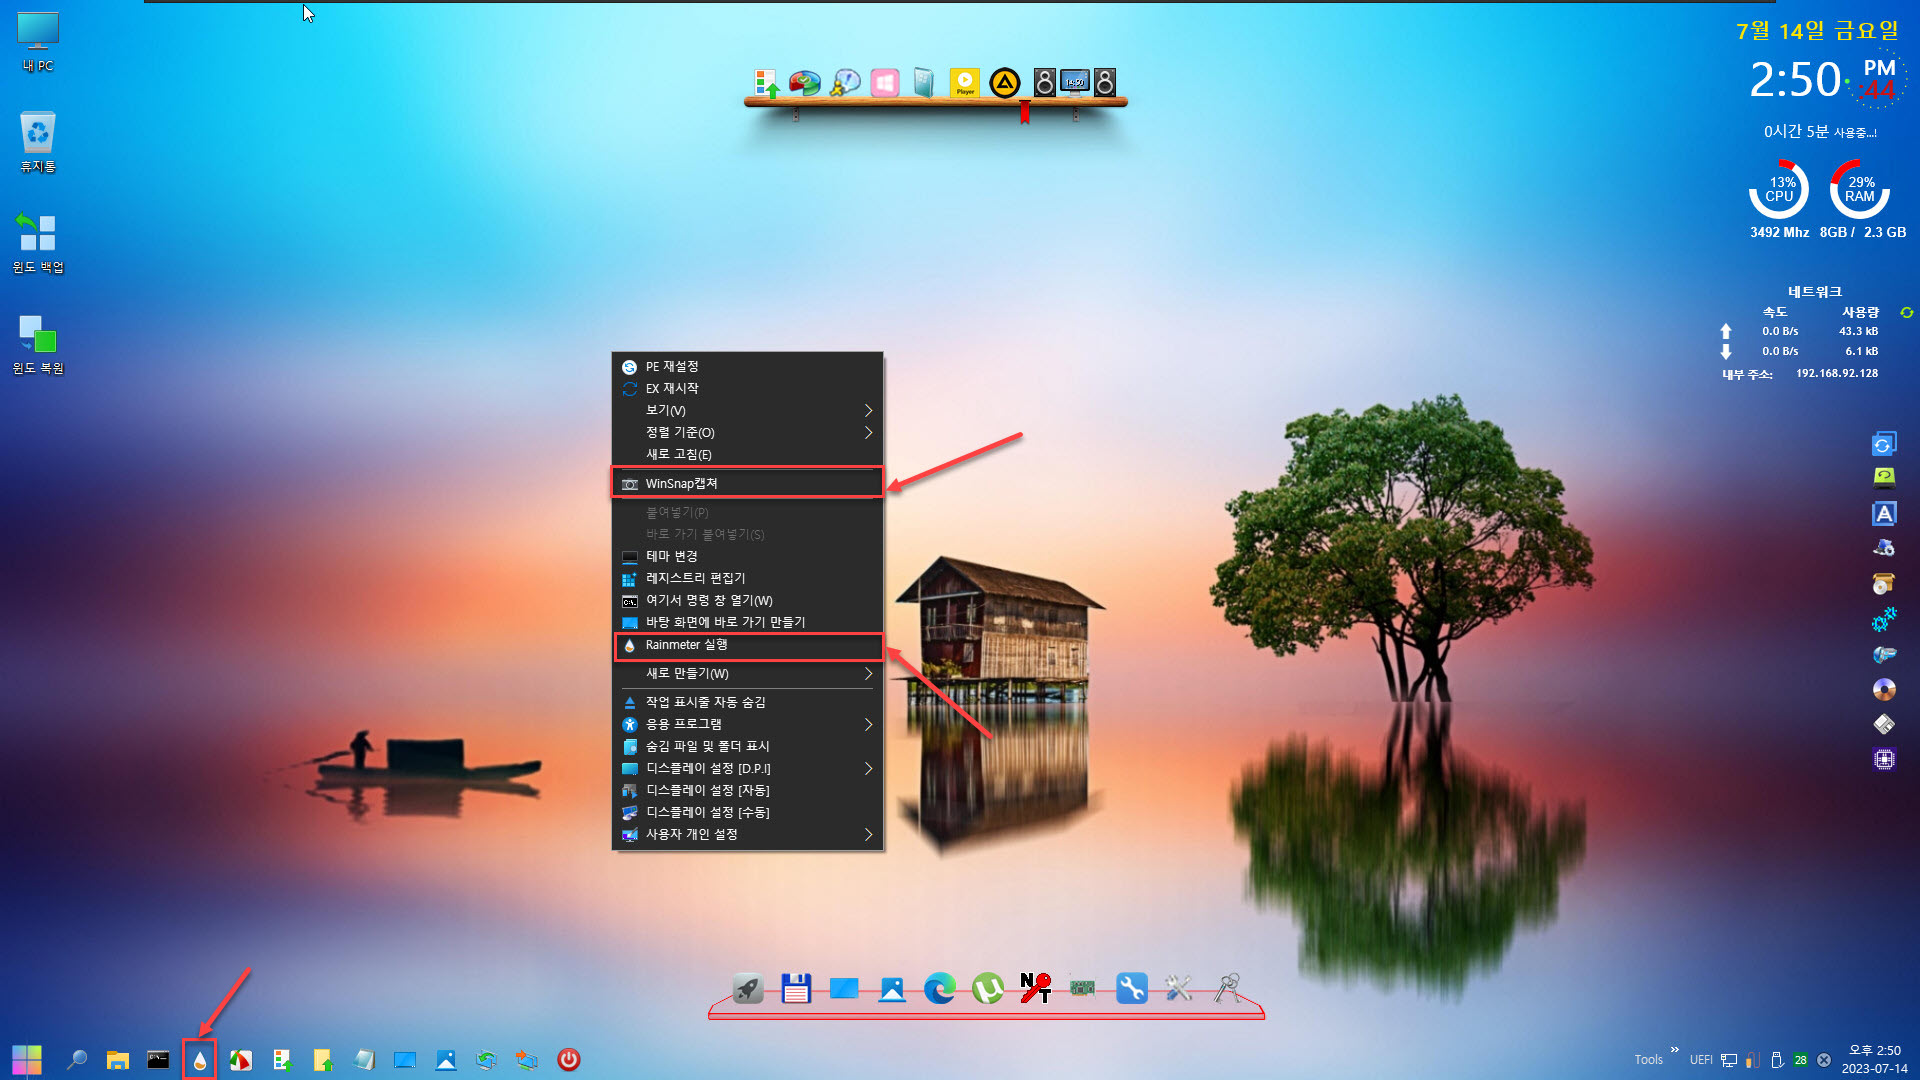Launch the AIMP triangle icon on the shelf dock
The height and width of the screenshot is (1080, 1920).
(x=1004, y=82)
